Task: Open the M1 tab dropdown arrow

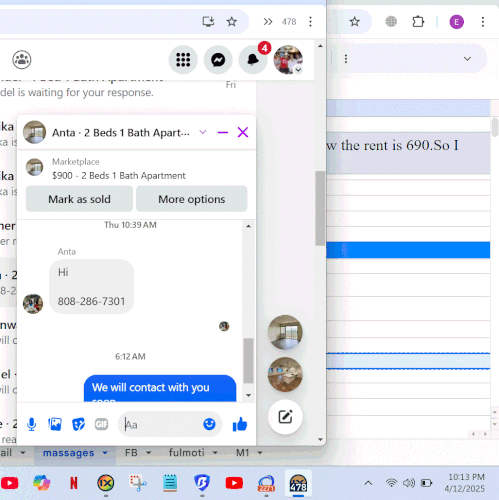Action: click(x=260, y=453)
